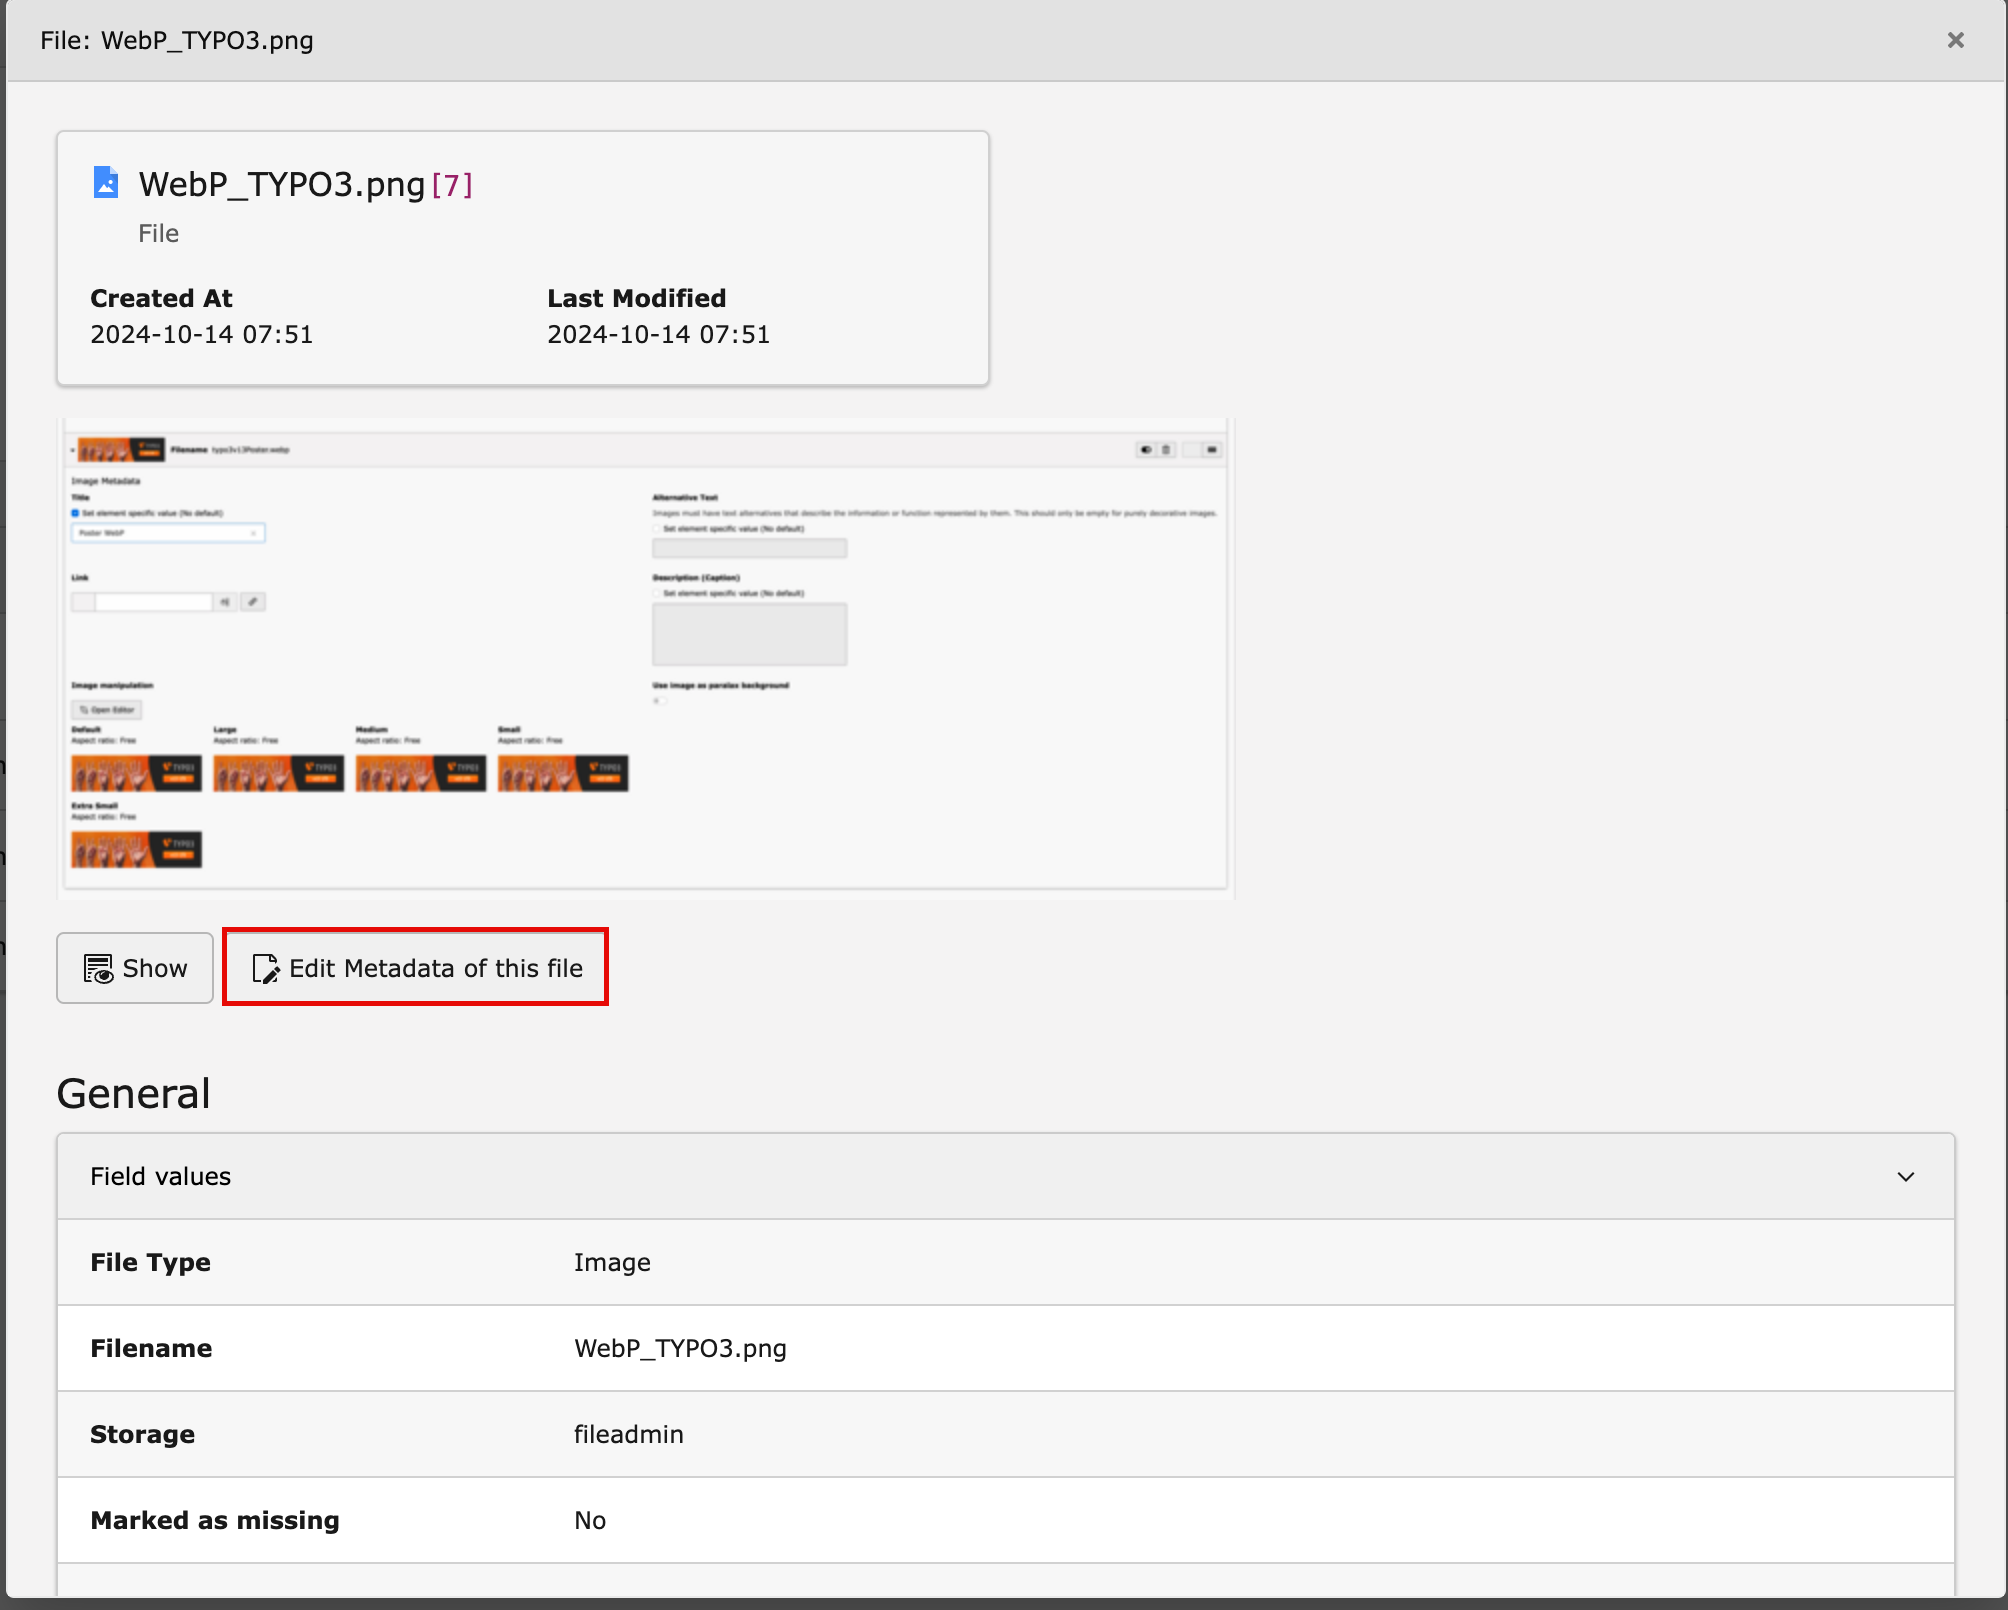Collapse the typo3v13Poster.webp file reference record
Viewport: 2008px width, 1610px height.
pos(72,450)
